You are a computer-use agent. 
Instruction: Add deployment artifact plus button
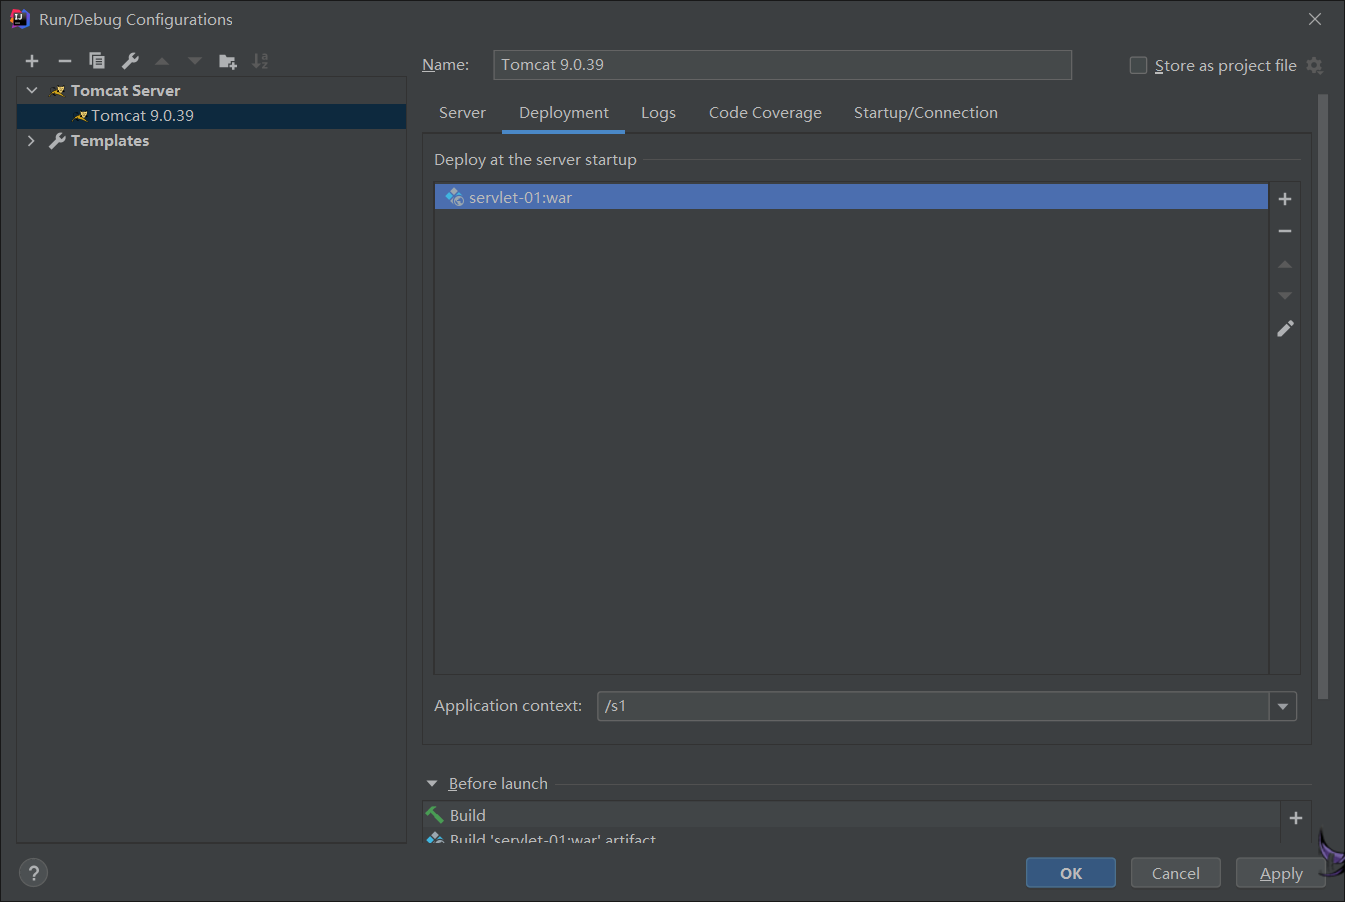[1285, 199]
